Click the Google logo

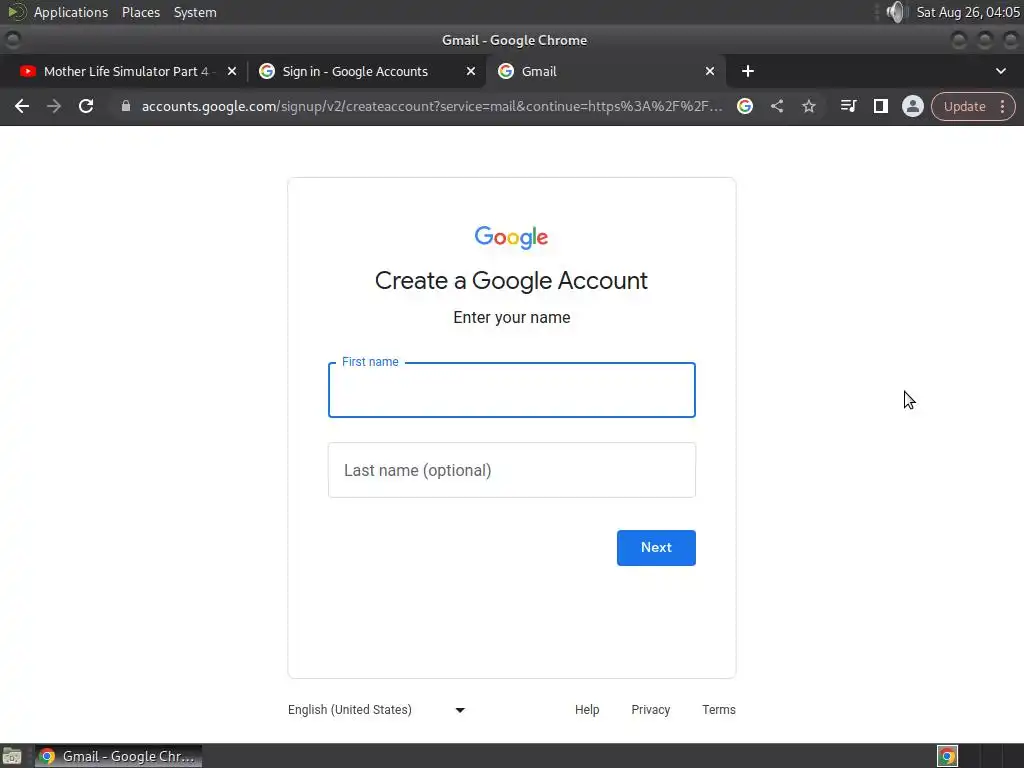tap(511, 237)
